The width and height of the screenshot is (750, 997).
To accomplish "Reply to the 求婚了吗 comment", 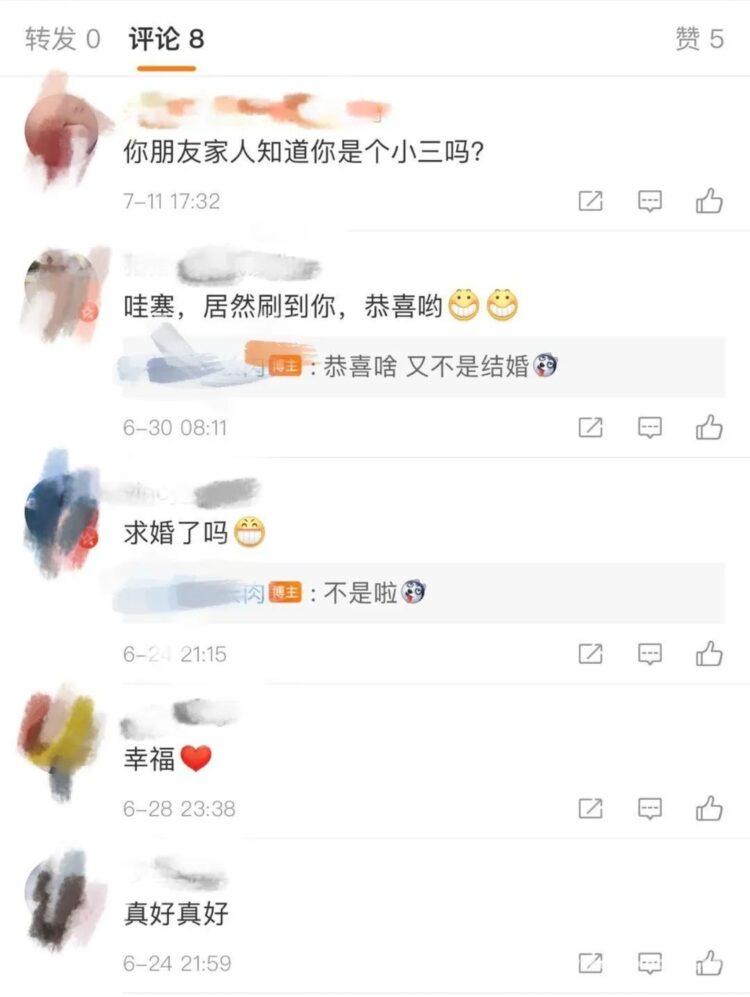I will click(x=650, y=654).
